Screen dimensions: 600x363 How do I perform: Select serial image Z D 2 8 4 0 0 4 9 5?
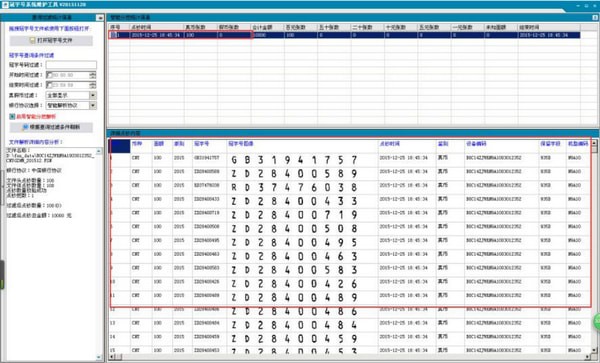coord(294,243)
